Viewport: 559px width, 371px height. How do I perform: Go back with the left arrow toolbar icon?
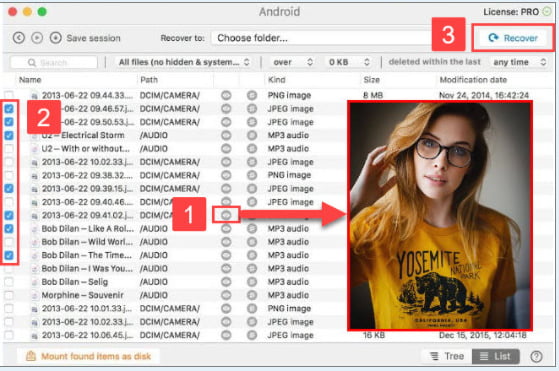coord(19,38)
